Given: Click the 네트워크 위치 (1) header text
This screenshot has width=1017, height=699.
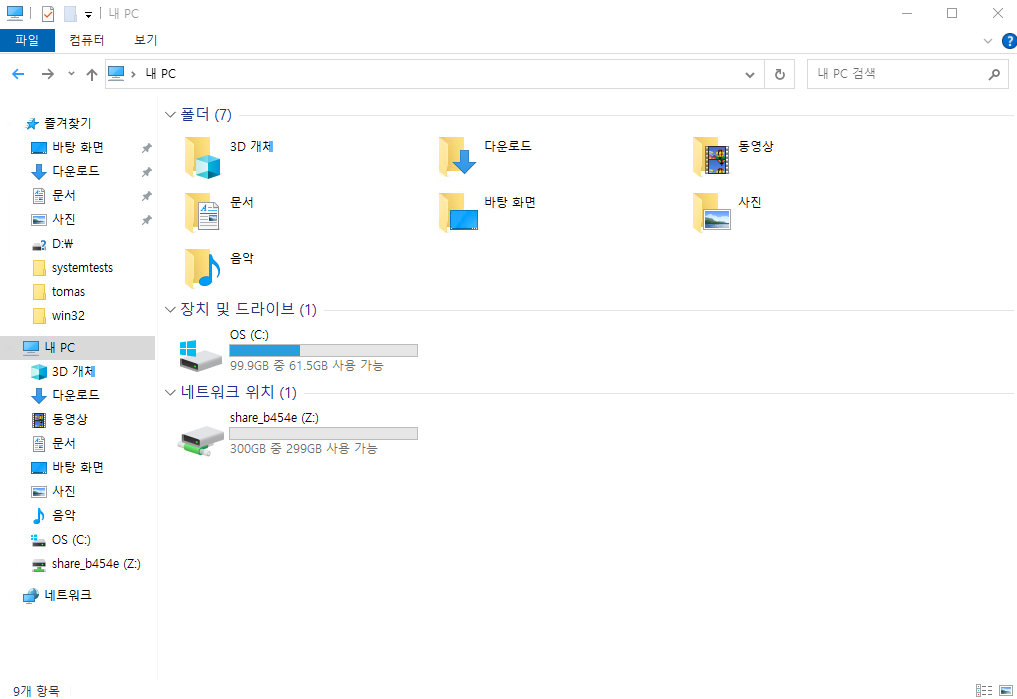Looking at the screenshot, I should [239, 392].
